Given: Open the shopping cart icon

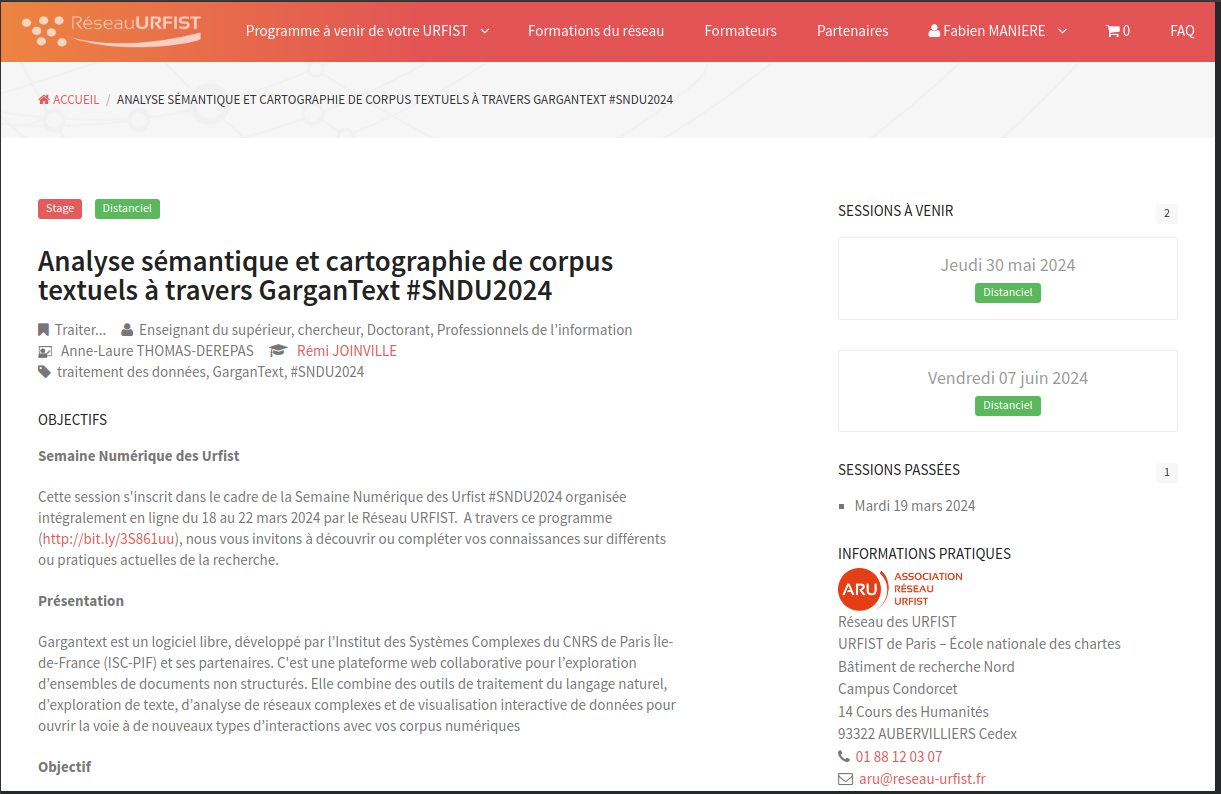Looking at the screenshot, I should coord(1112,31).
